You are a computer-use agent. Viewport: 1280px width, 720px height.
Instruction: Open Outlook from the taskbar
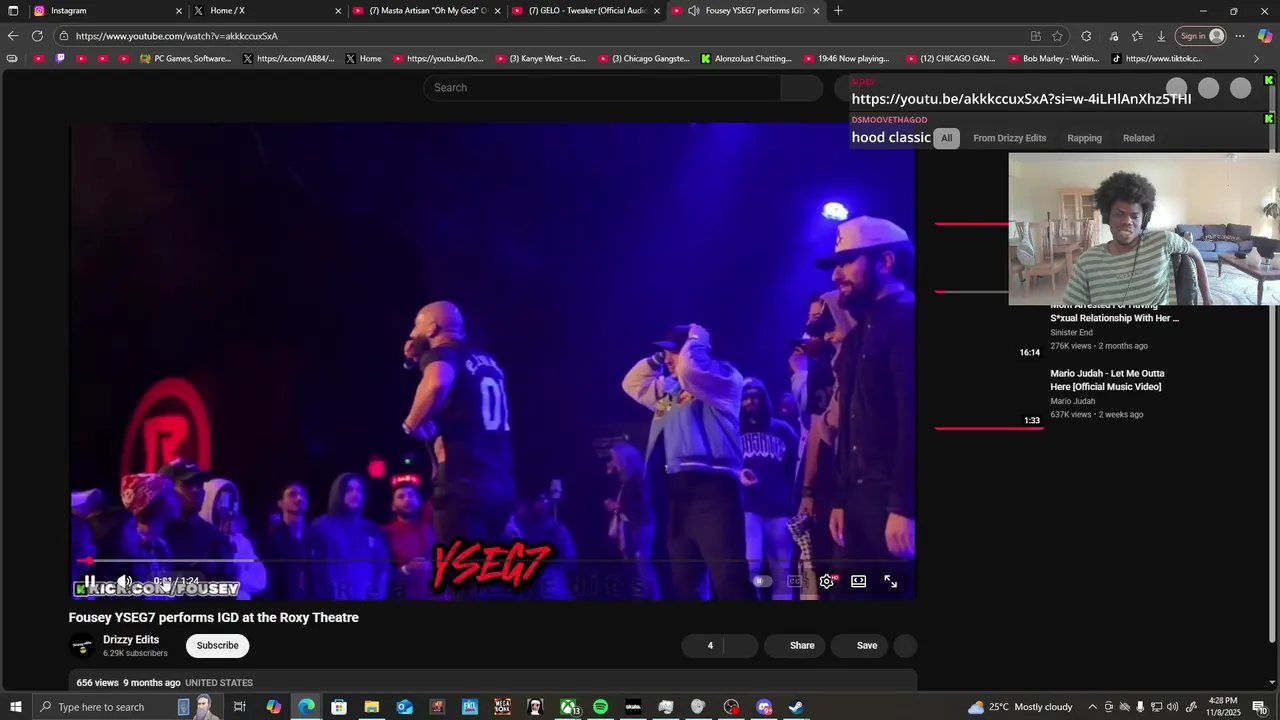(404, 707)
